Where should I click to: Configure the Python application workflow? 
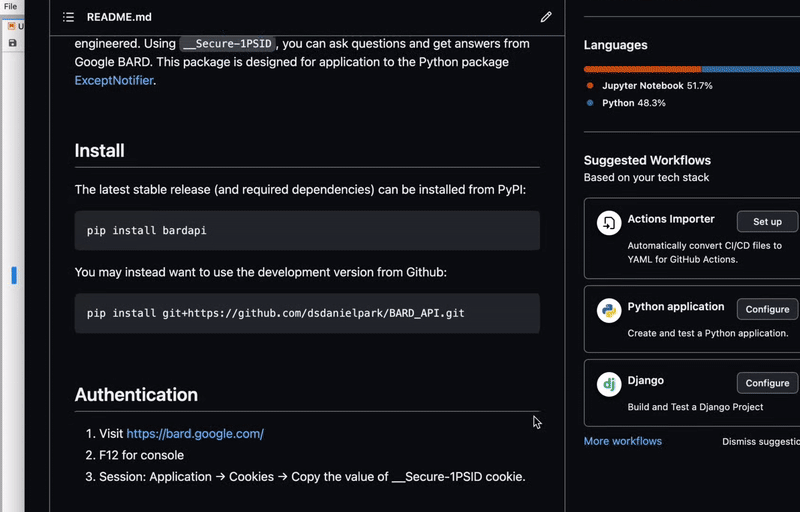[767, 308]
